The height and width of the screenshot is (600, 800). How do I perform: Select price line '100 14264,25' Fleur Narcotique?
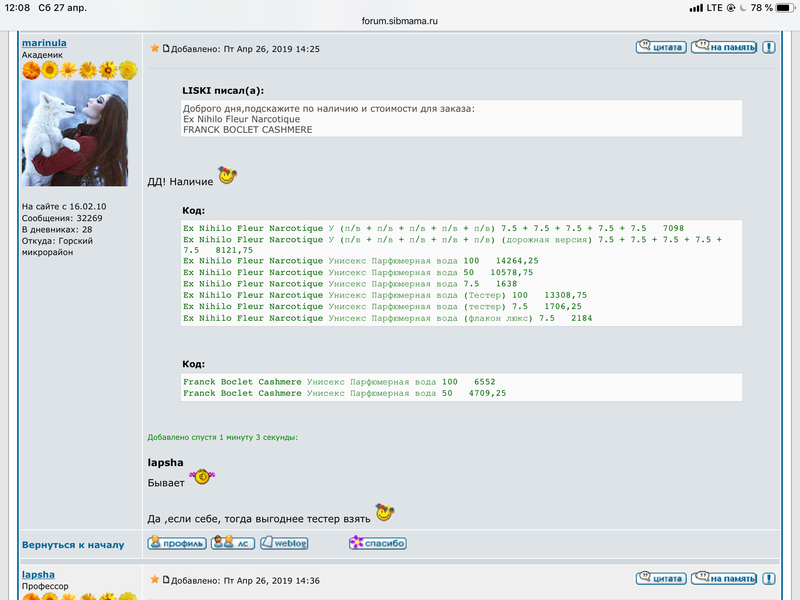pos(361,261)
